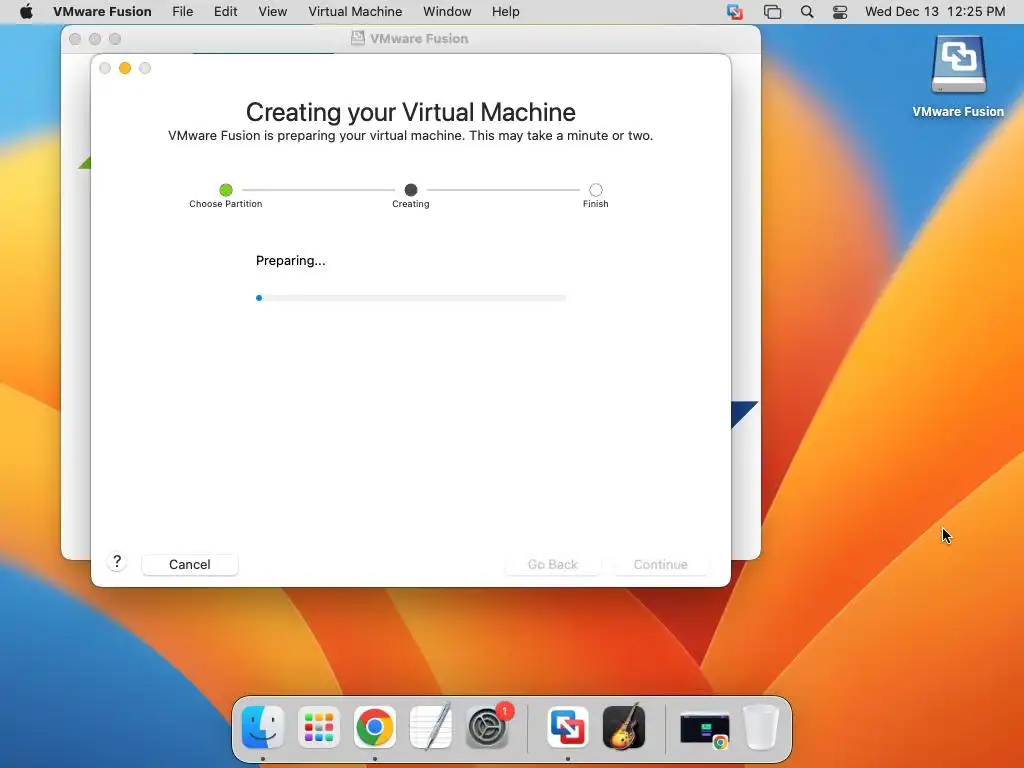The width and height of the screenshot is (1024, 768).
Task: Open TextEdit from the Dock
Action: click(431, 727)
